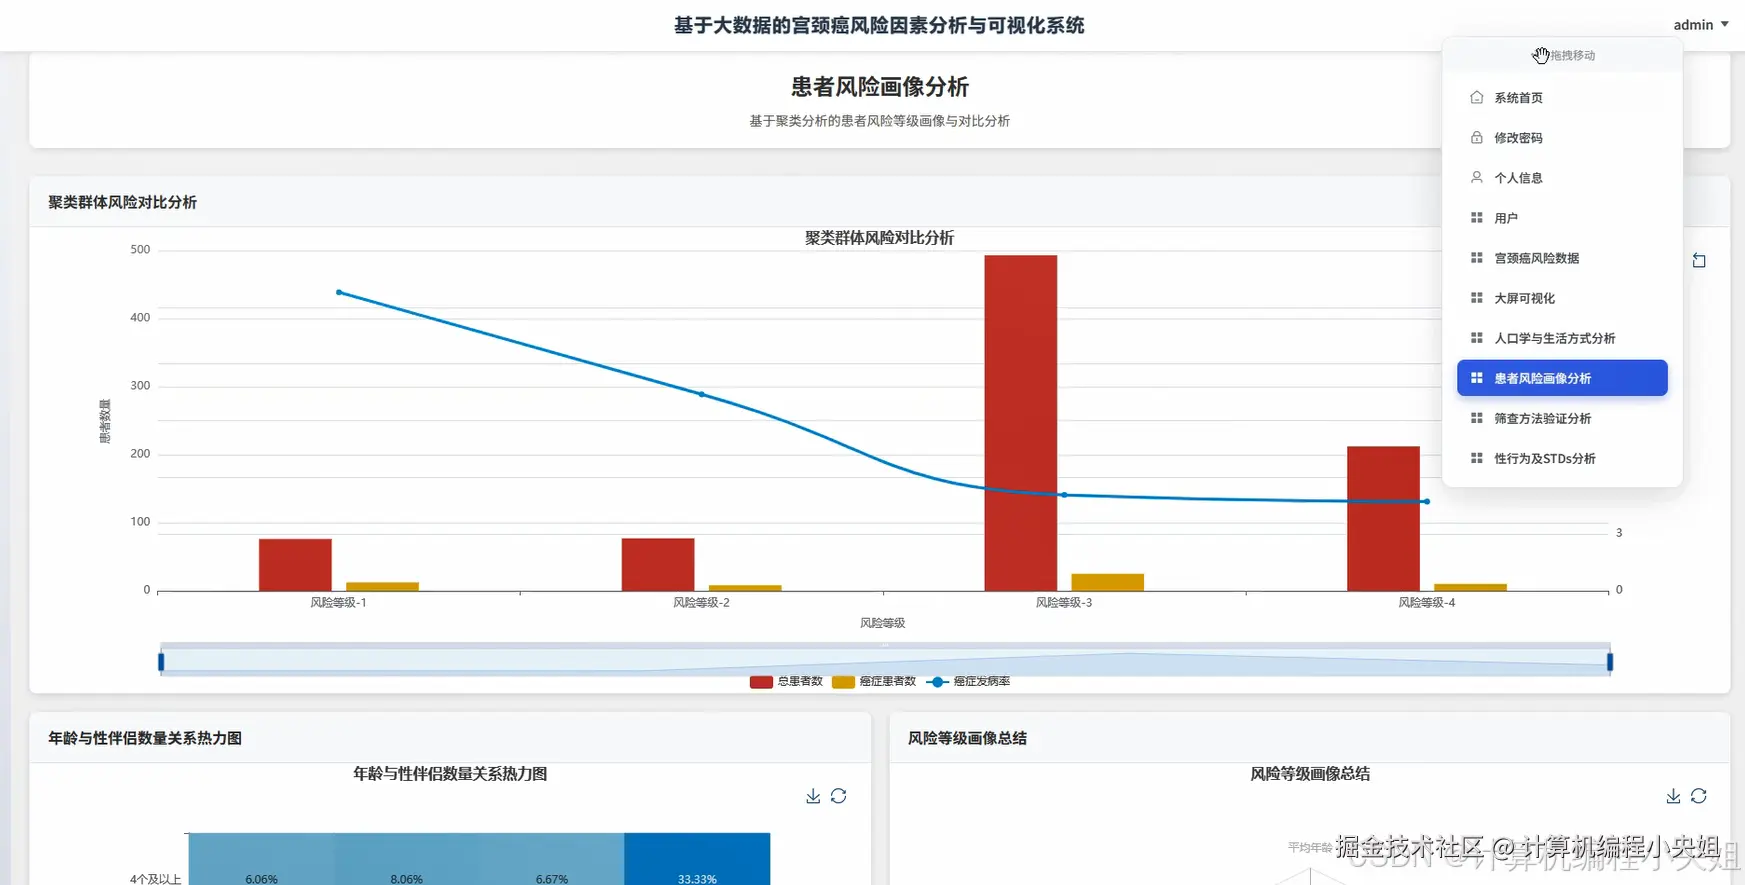This screenshot has width=1745, height=885.
Task: Open the 筛查方法验证分析 menu item
Action: (x=1562, y=418)
